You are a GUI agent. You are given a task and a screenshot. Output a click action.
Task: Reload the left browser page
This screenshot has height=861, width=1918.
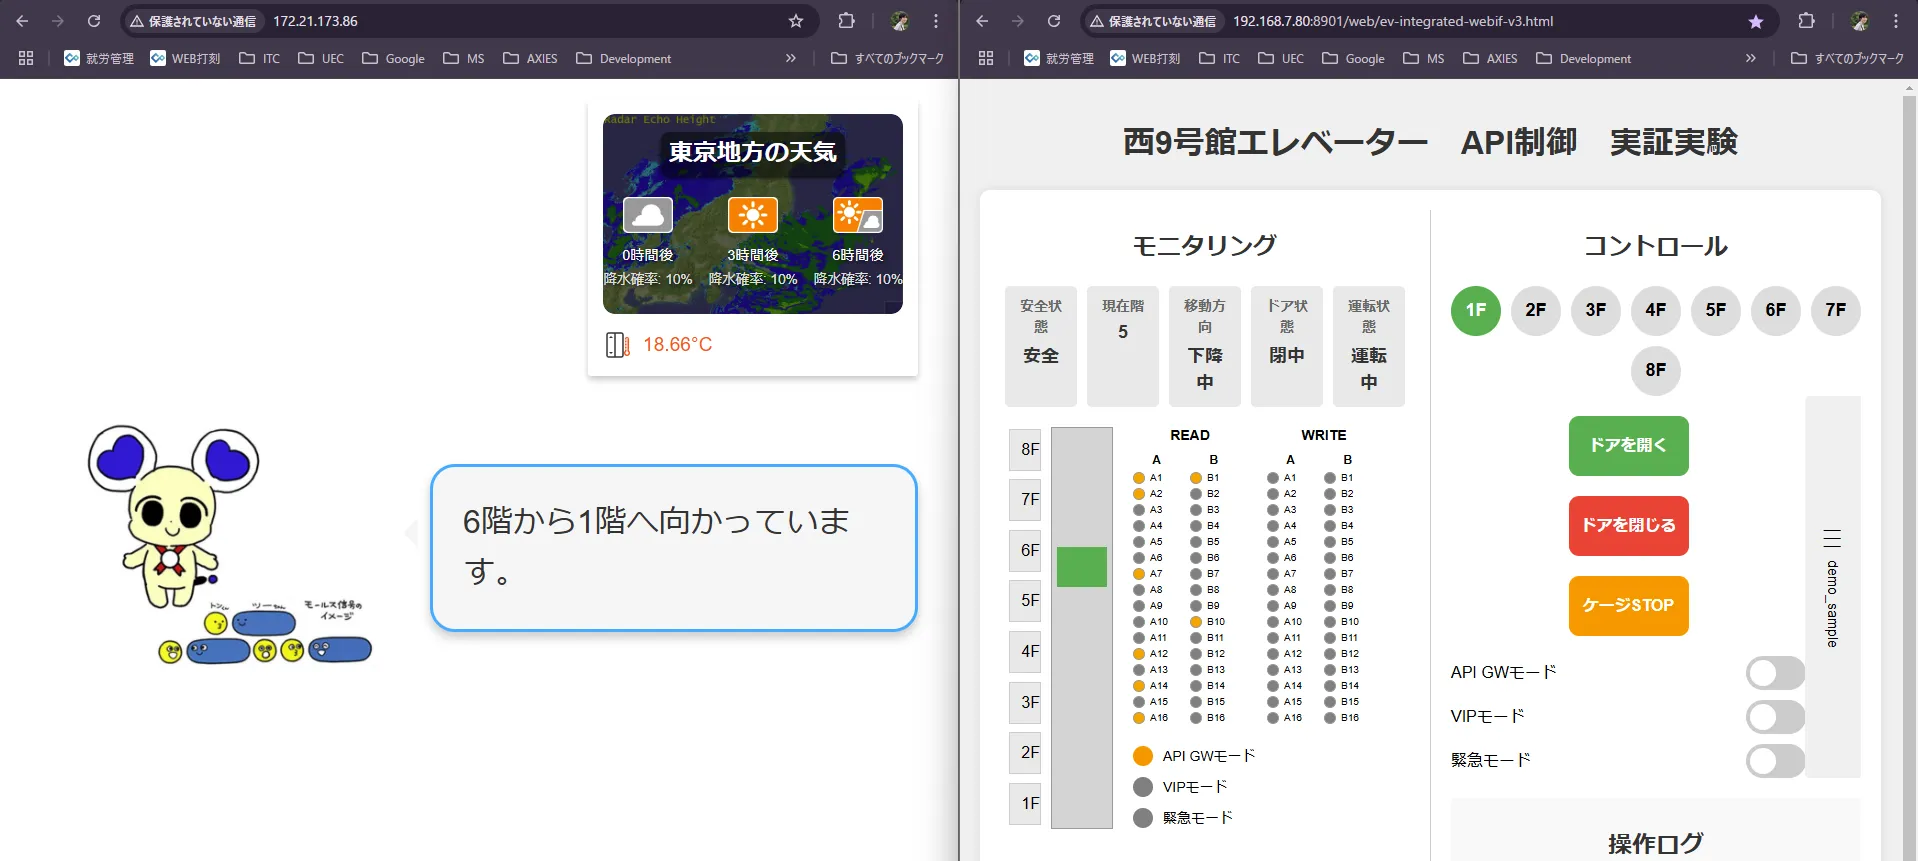click(94, 21)
